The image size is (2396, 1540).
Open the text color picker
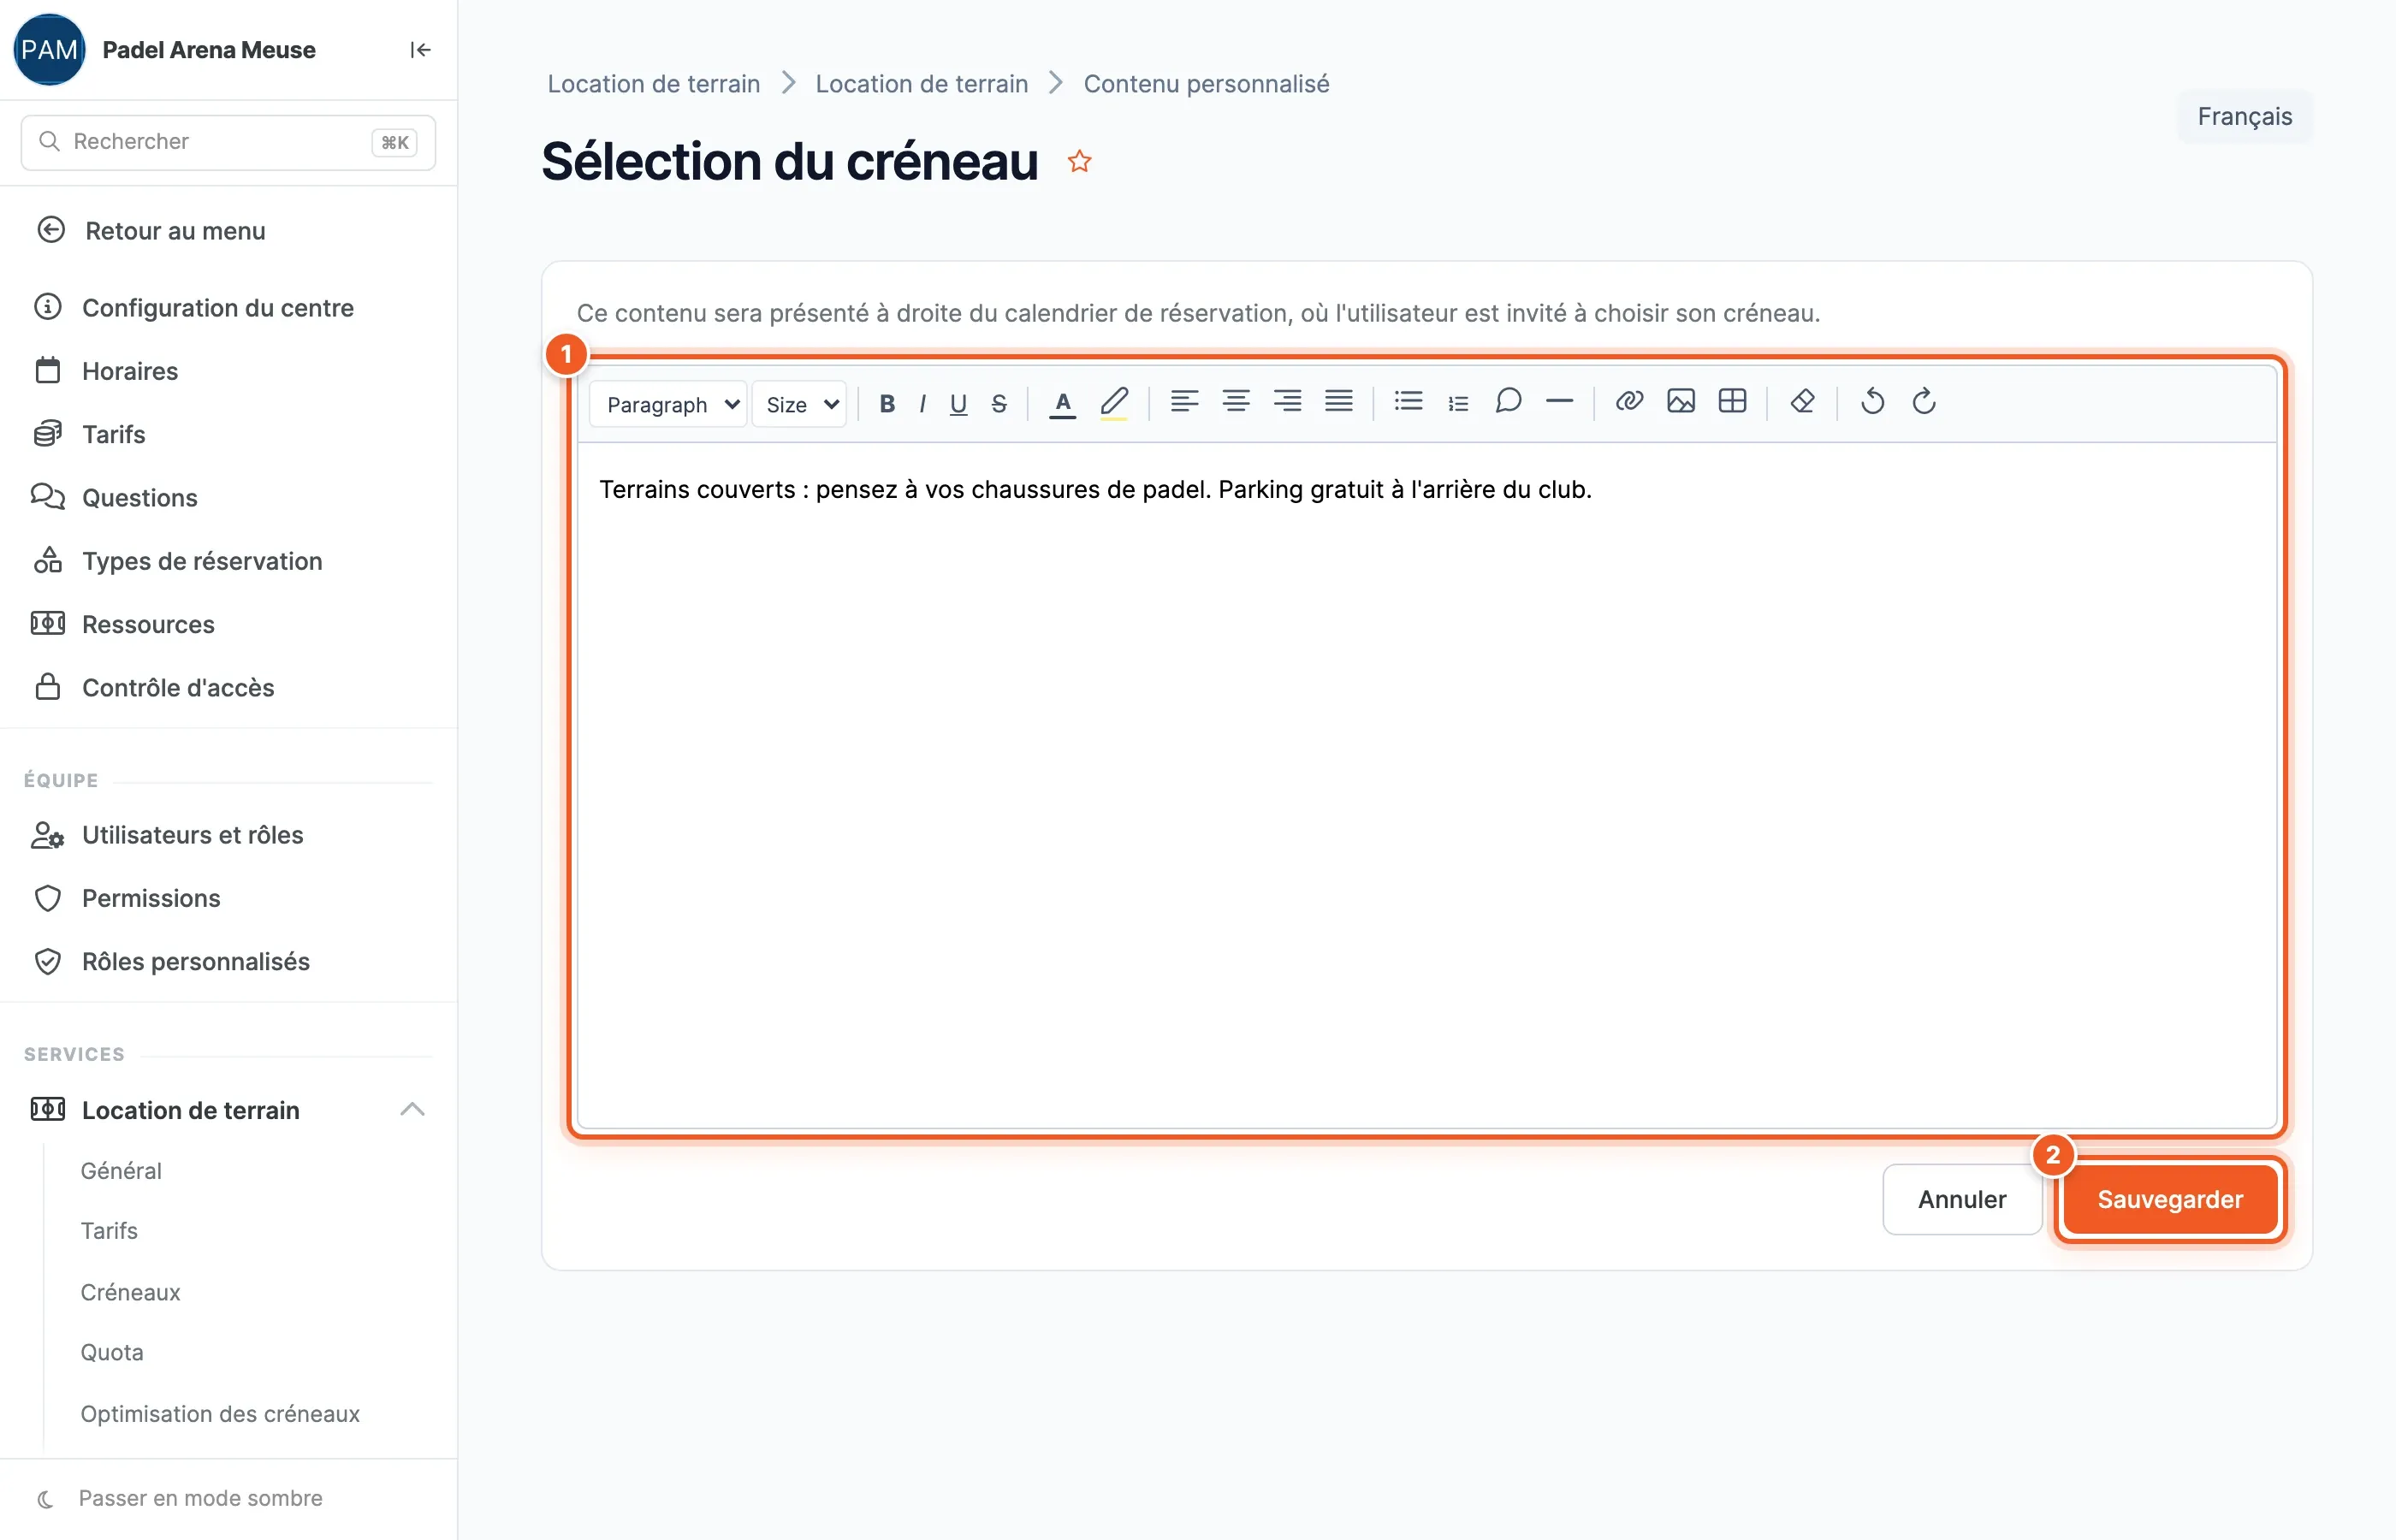click(1062, 403)
